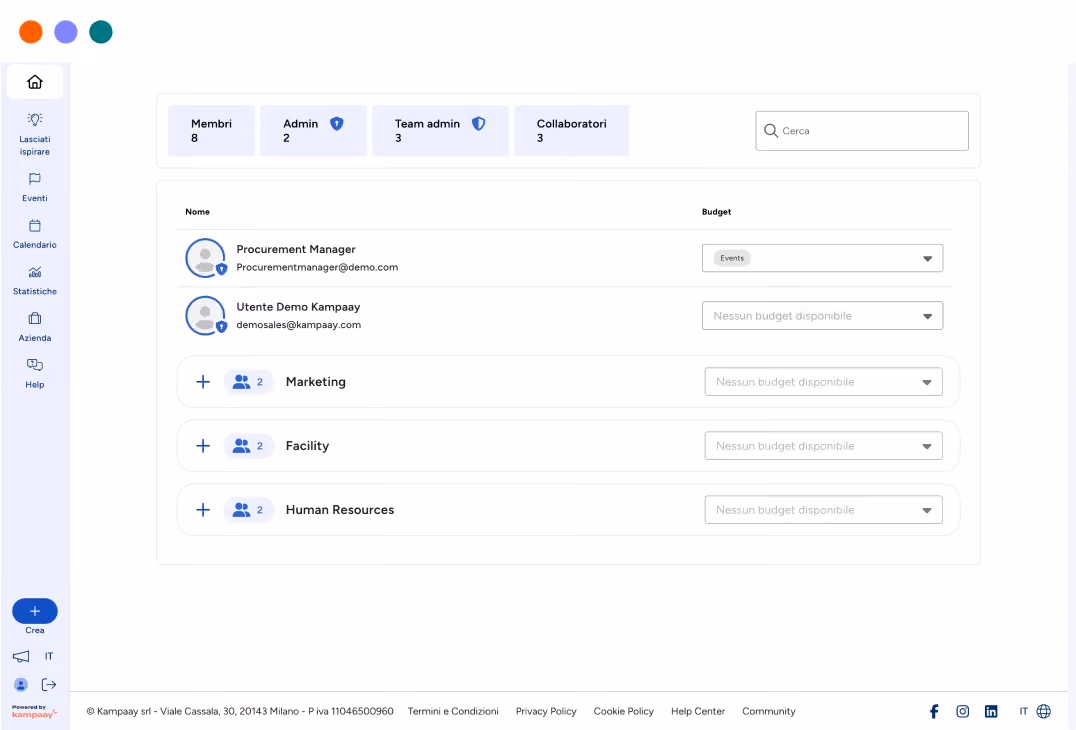Click the Powered by kampaay logo
Viewport: 1076px width, 730px height.
tap(34, 711)
